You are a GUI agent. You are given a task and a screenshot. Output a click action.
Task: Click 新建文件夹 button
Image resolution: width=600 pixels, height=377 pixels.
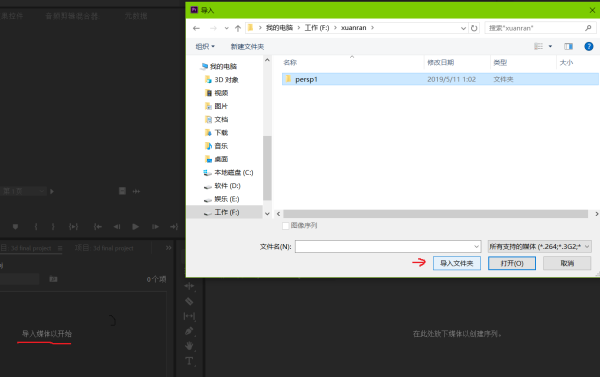point(247,46)
